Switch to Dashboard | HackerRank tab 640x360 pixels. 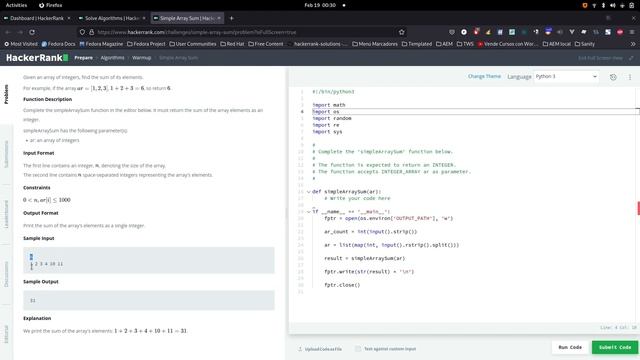37,18
